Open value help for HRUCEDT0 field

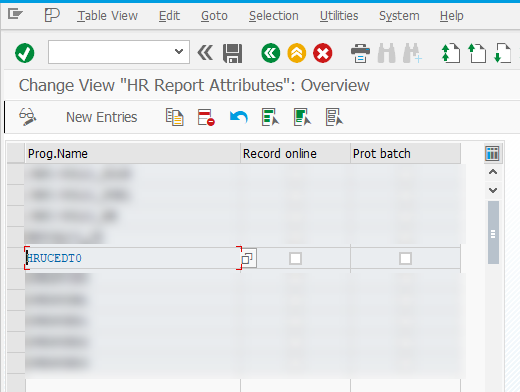(x=249, y=258)
